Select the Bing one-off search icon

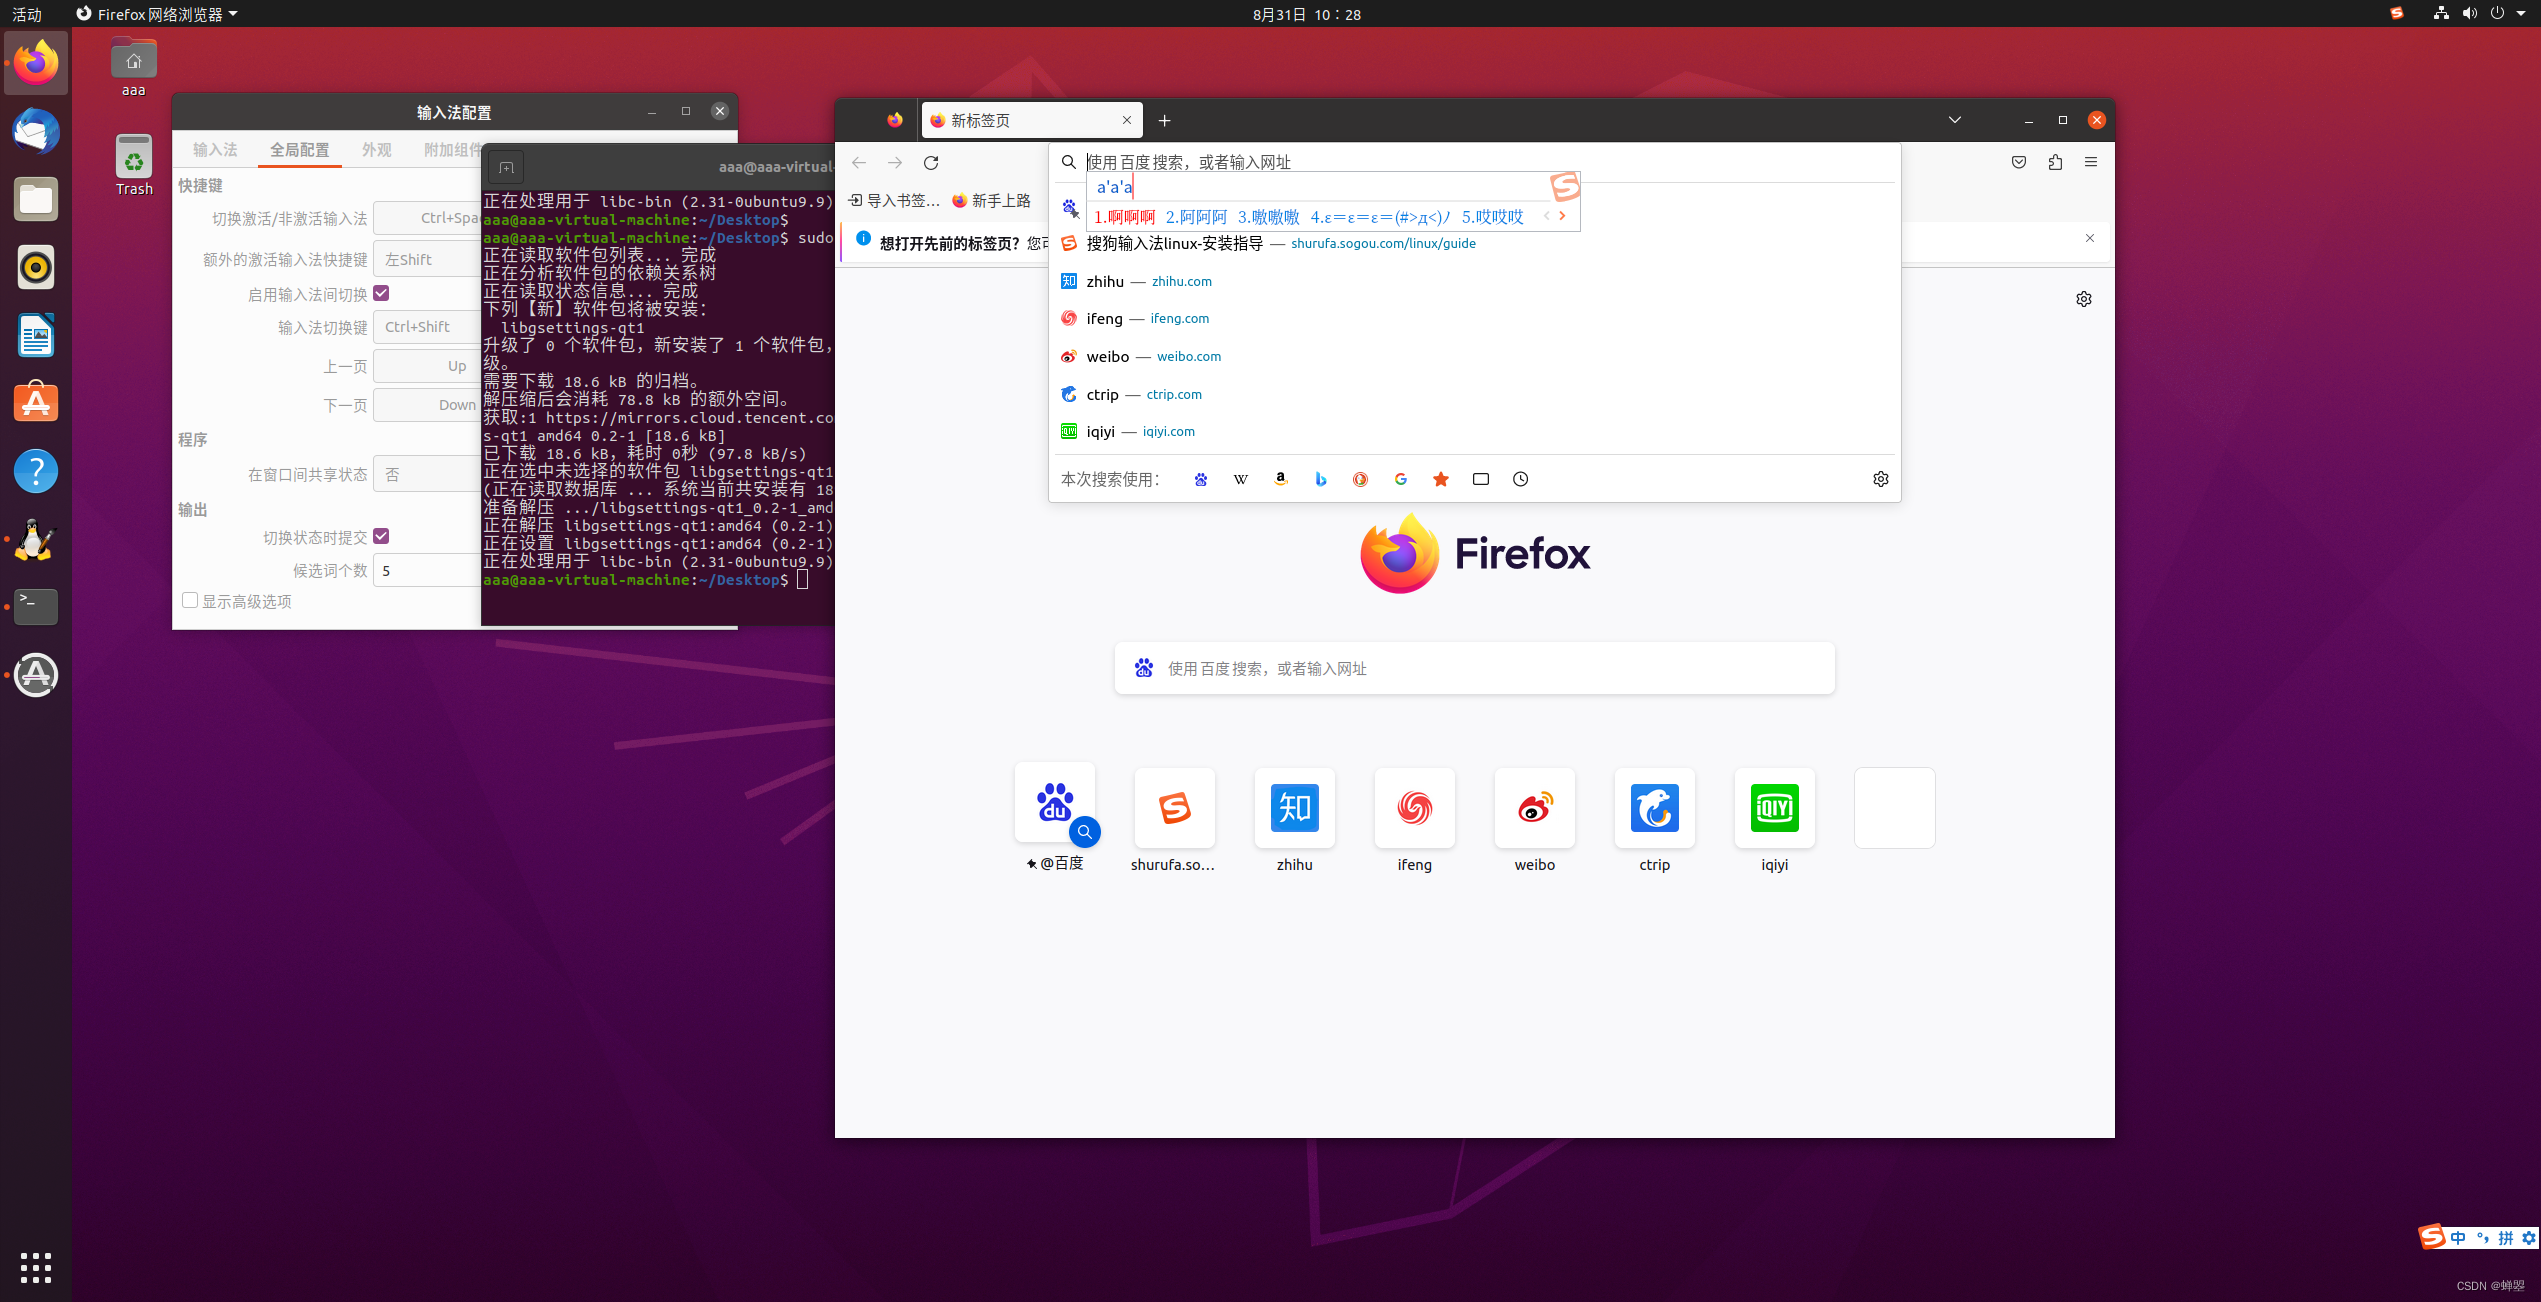coord(1320,480)
